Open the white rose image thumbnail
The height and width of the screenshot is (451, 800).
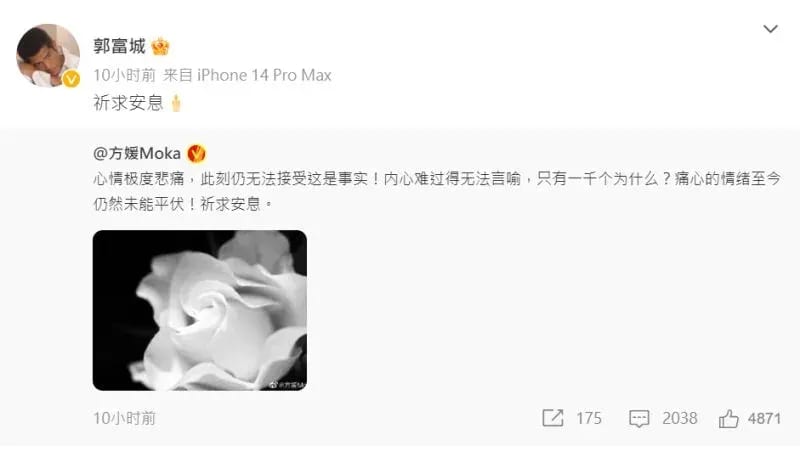200,310
